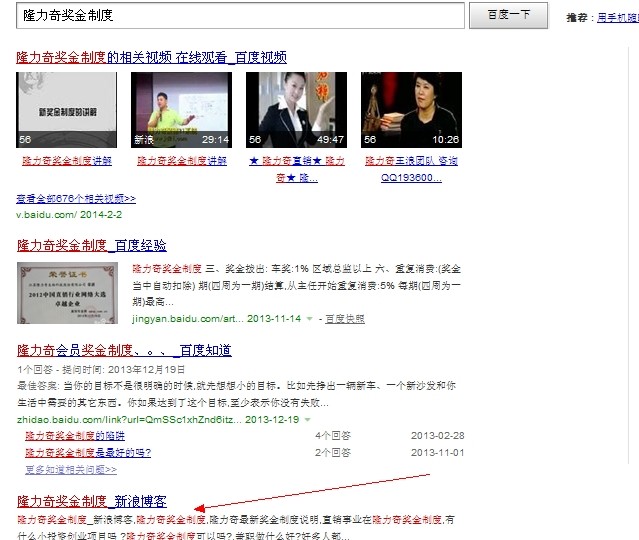Screen dimensions: 639x540
Task: Open 隆力奇会员奖金制度_百度知道 result title
Action: click(124, 350)
